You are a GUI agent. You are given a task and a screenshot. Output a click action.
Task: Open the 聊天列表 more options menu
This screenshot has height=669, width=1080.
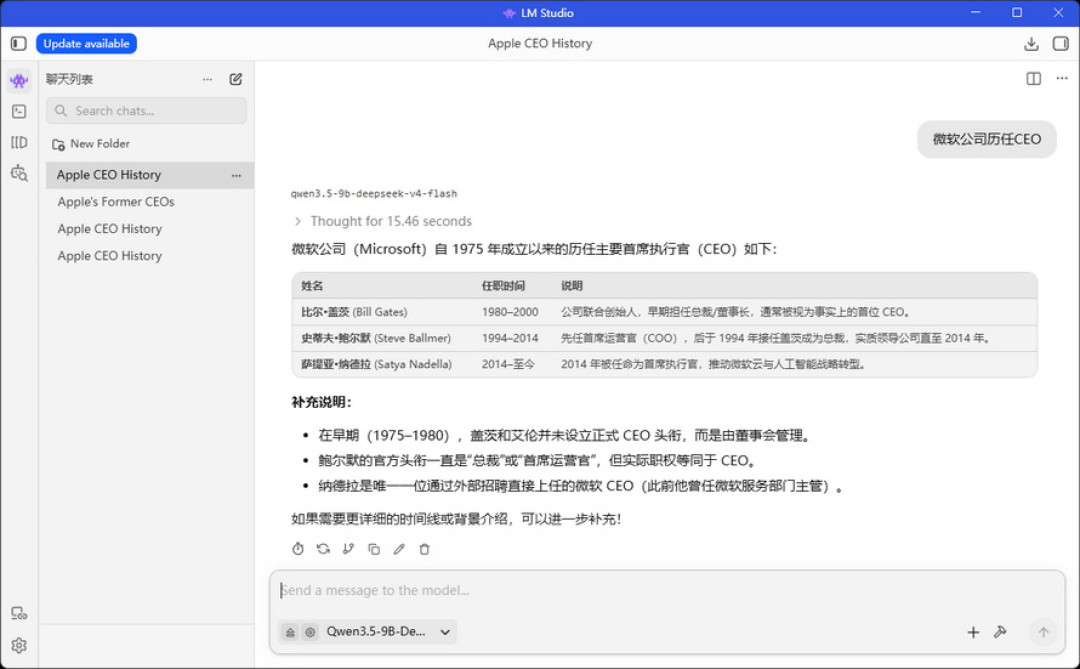(207, 79)
